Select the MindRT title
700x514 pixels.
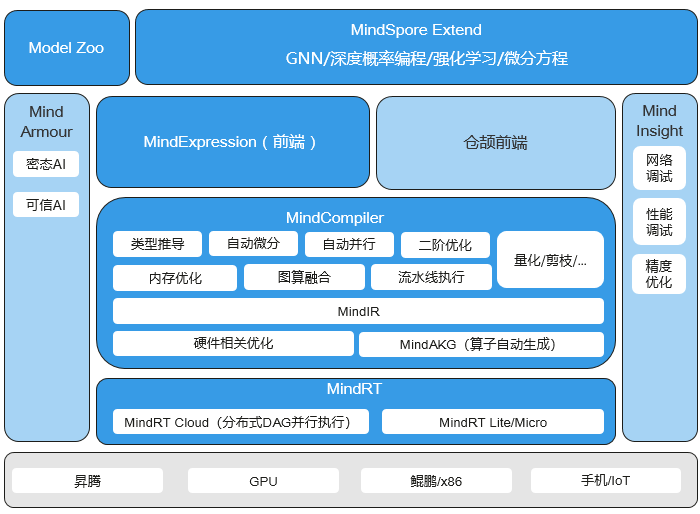pyautogui.click(x=354, y=389)
